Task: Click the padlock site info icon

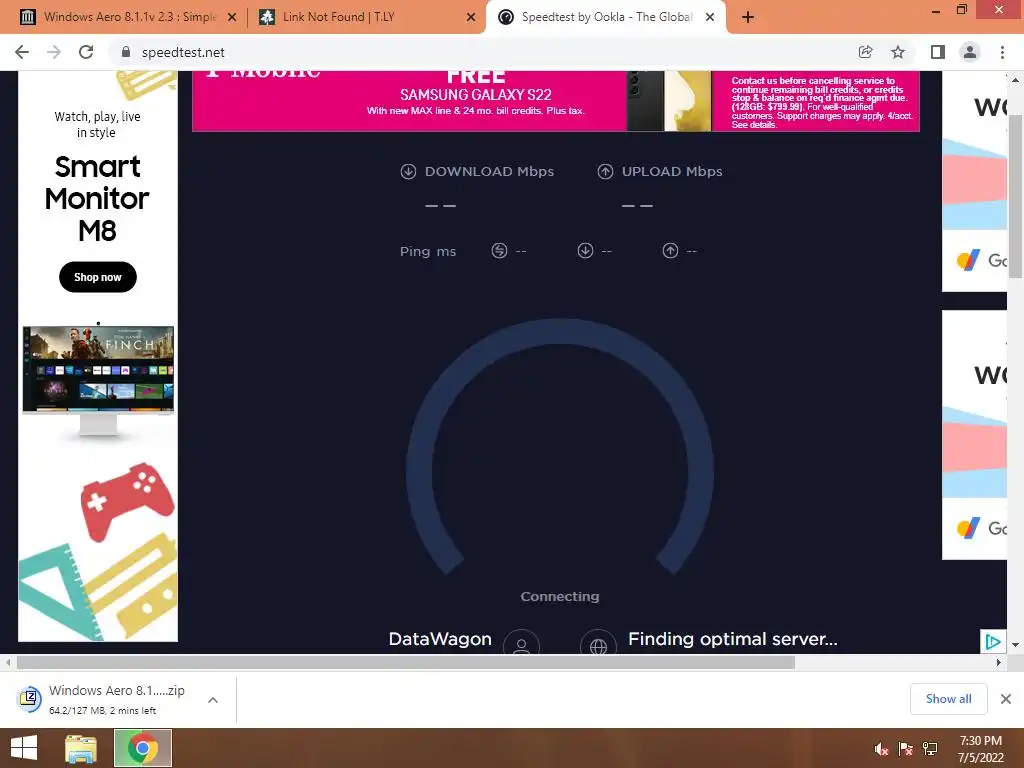Action: 126,52
